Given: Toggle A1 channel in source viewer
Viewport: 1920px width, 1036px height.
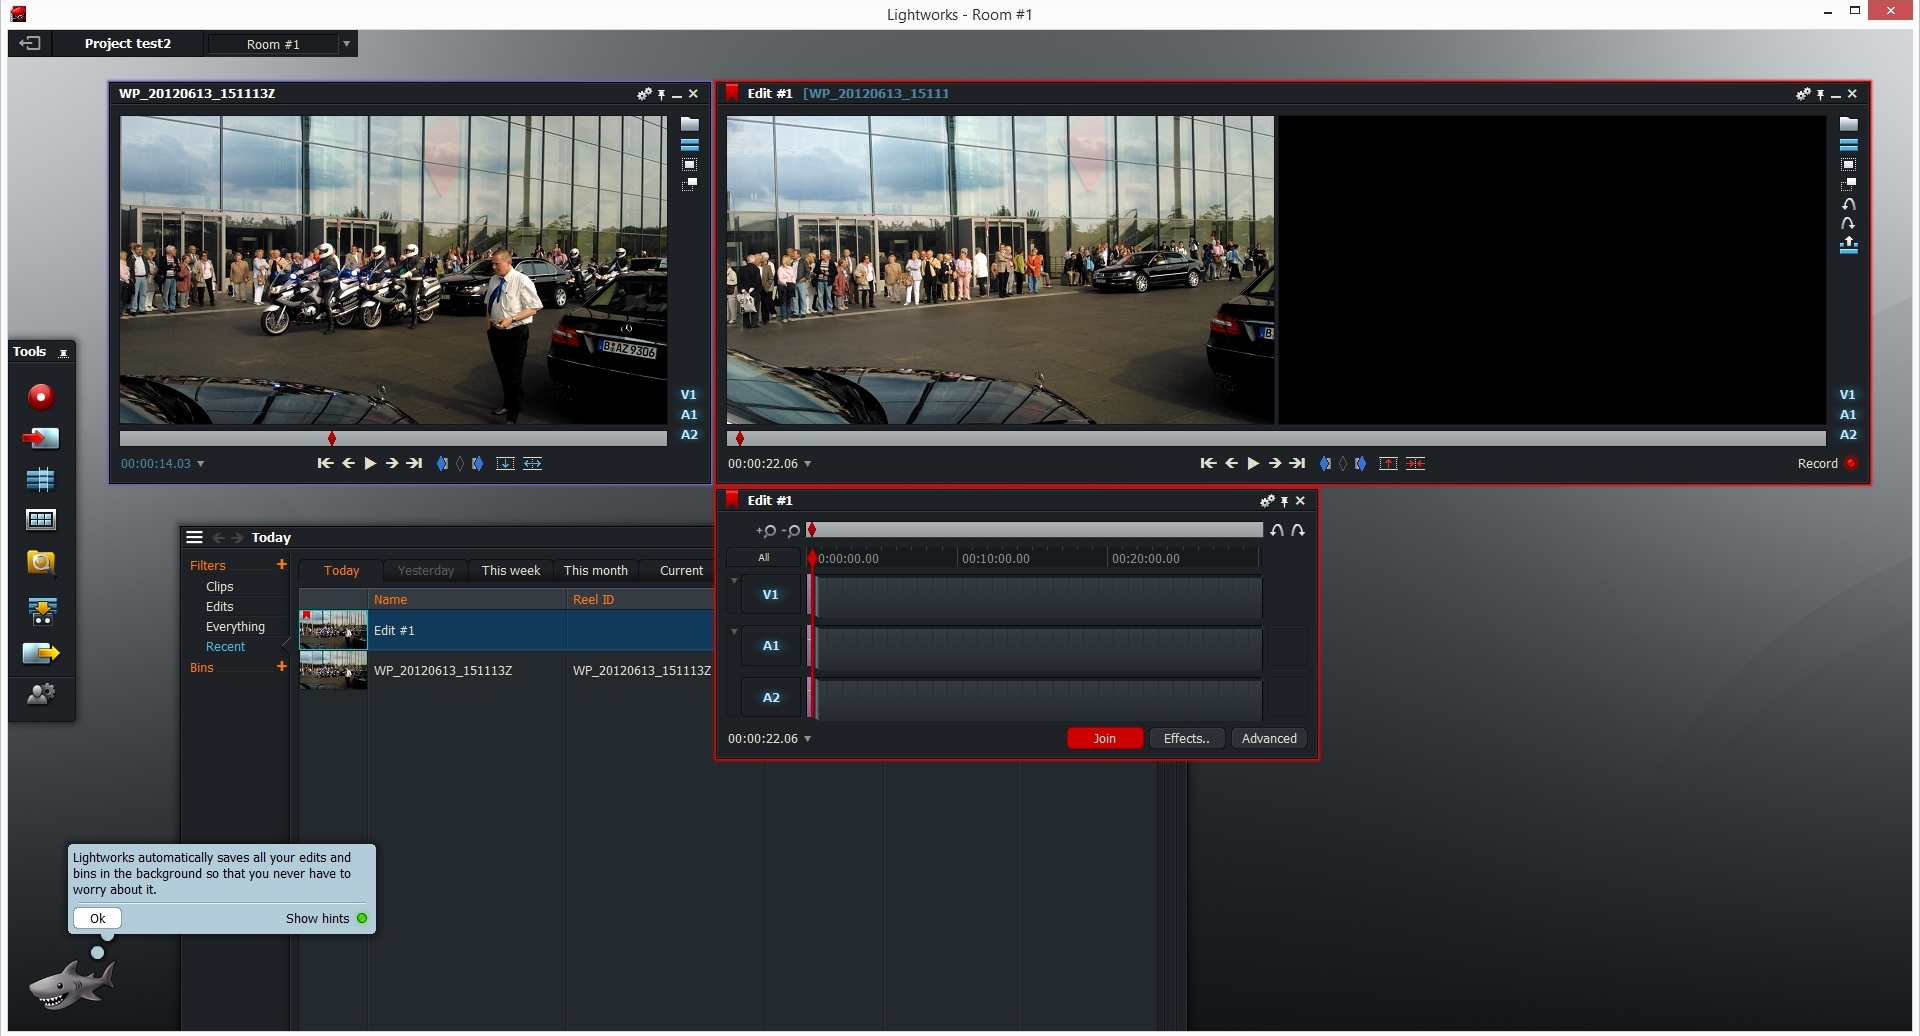Looking at the screenshot, I should click(689, 414).
